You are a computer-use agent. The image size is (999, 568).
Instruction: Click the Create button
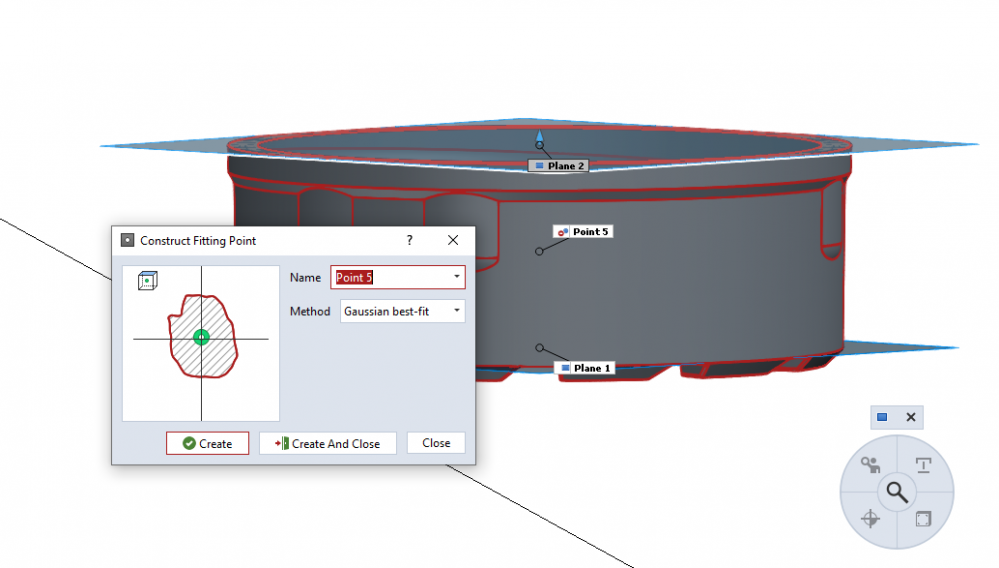pyautogui.click(x=207, y=443)
